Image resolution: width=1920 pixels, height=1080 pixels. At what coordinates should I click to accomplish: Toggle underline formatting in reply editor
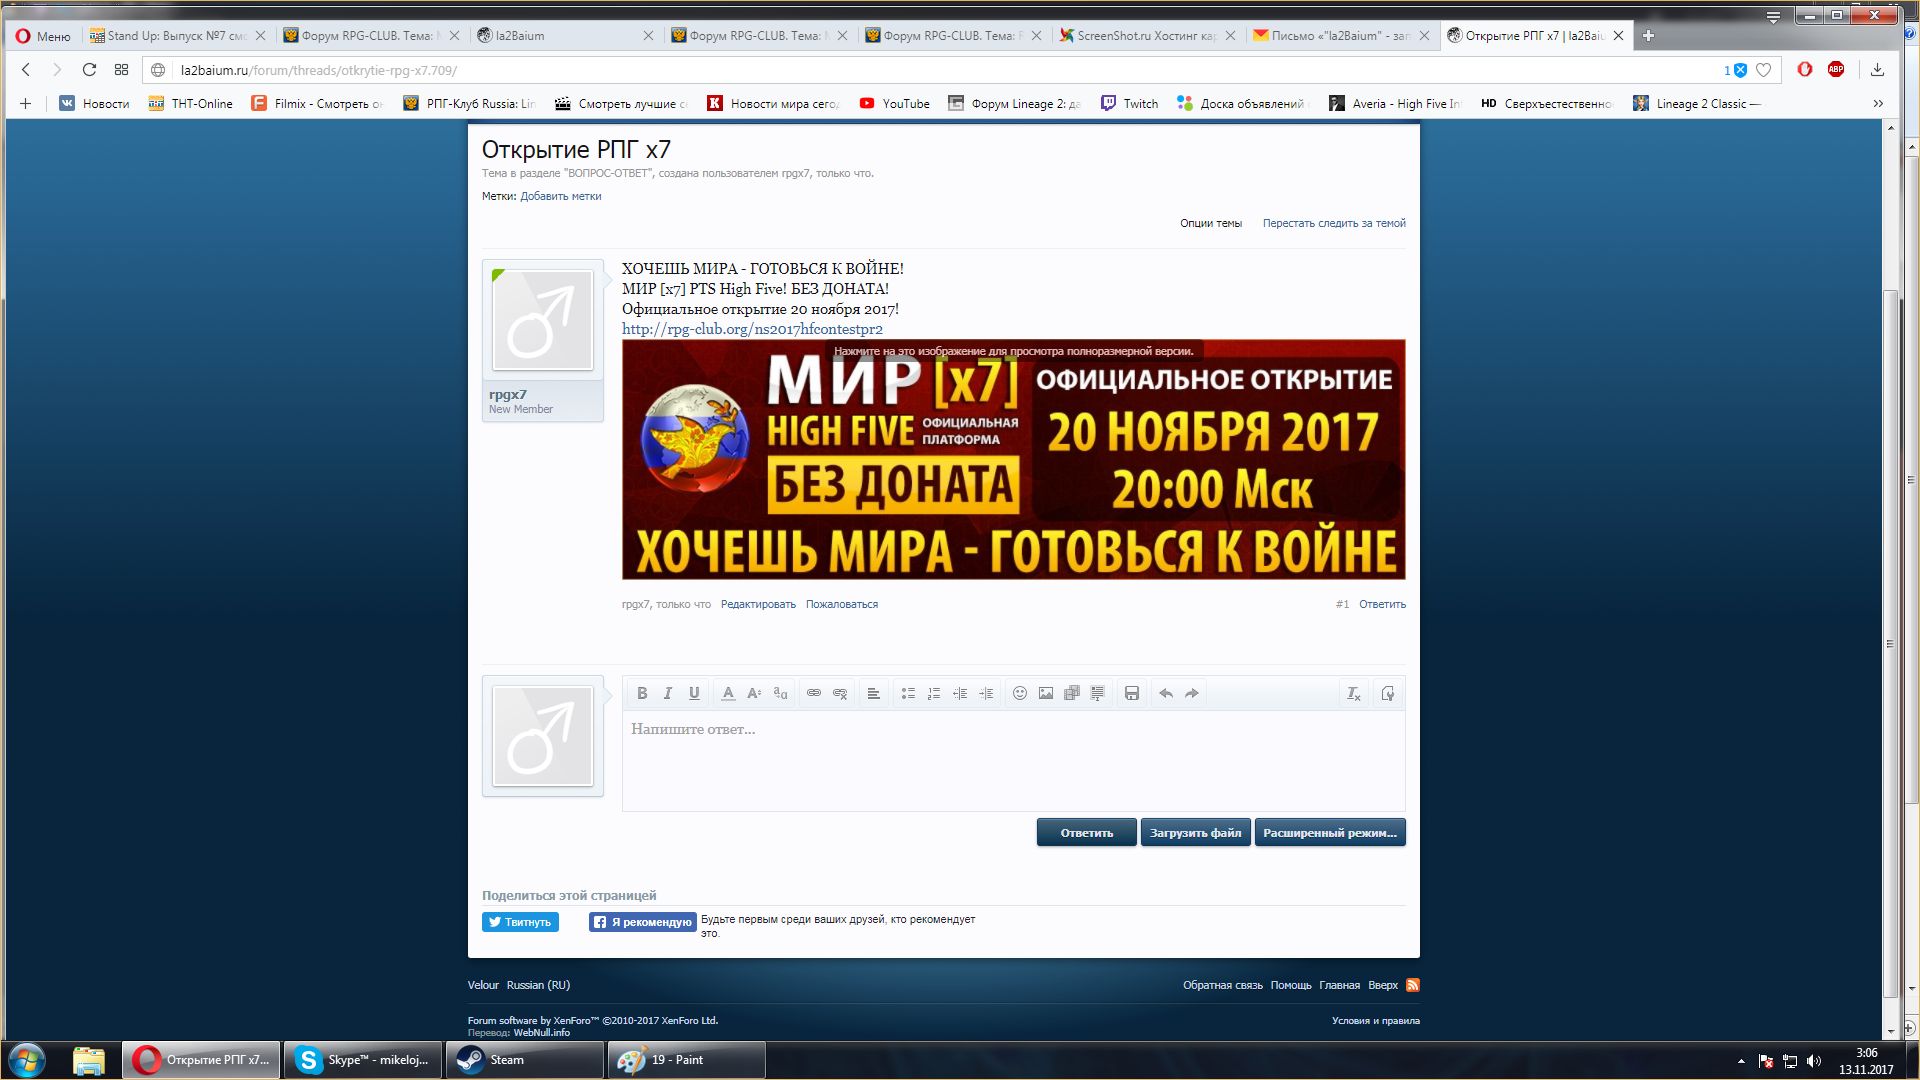point(694,693)
